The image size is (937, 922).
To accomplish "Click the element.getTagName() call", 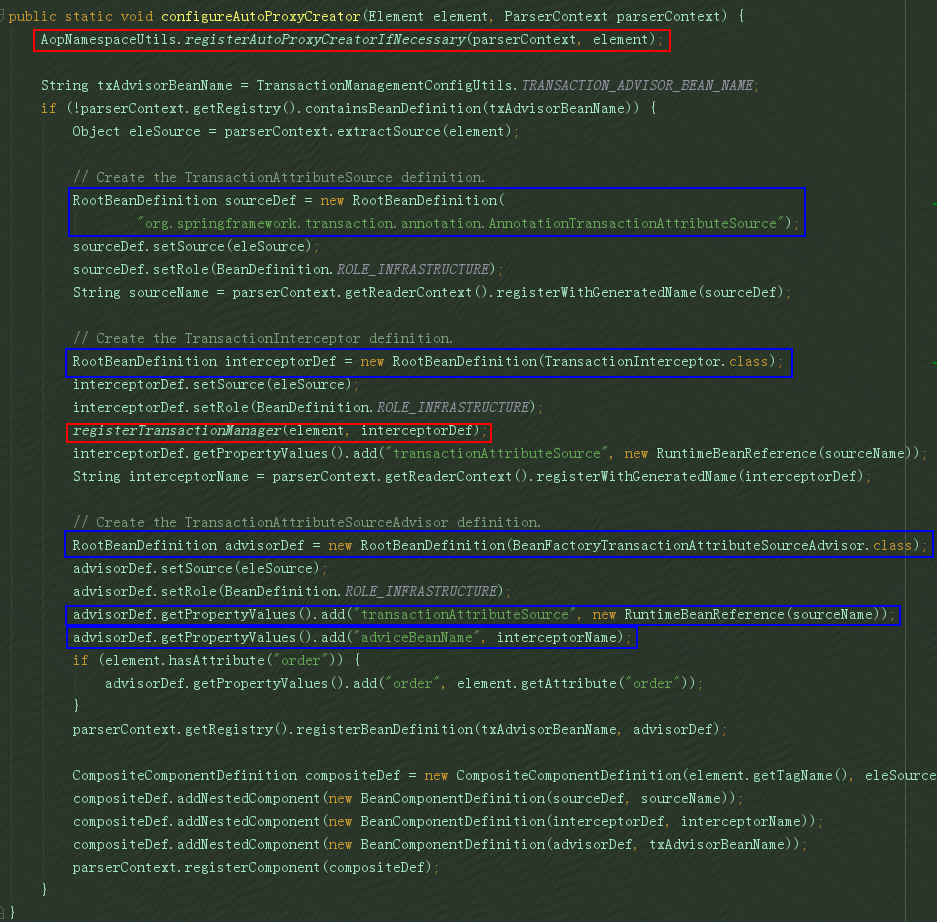I will tap(768, 776).
